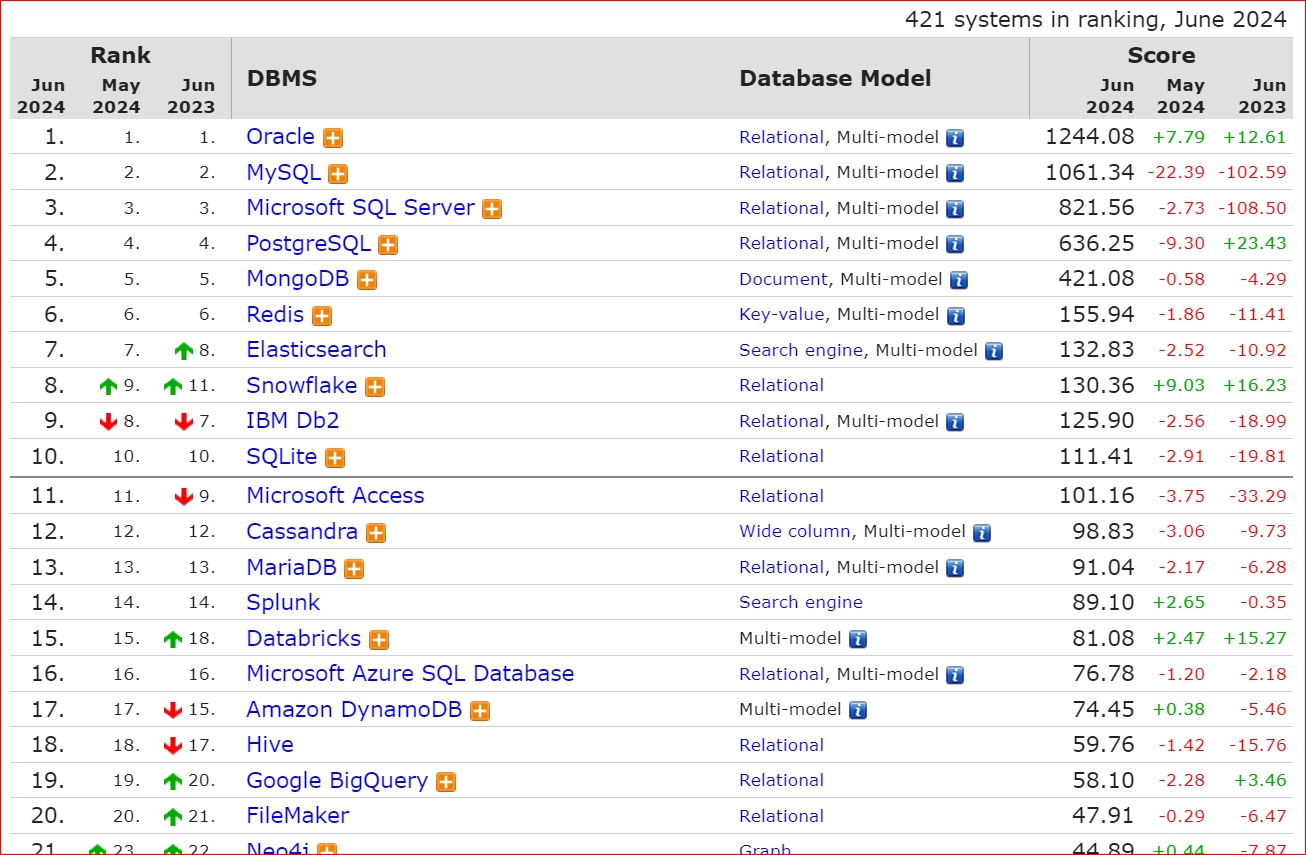Open the Cassandra link
The height and width of the screenshot is (855, 1306).
[303, 531]
